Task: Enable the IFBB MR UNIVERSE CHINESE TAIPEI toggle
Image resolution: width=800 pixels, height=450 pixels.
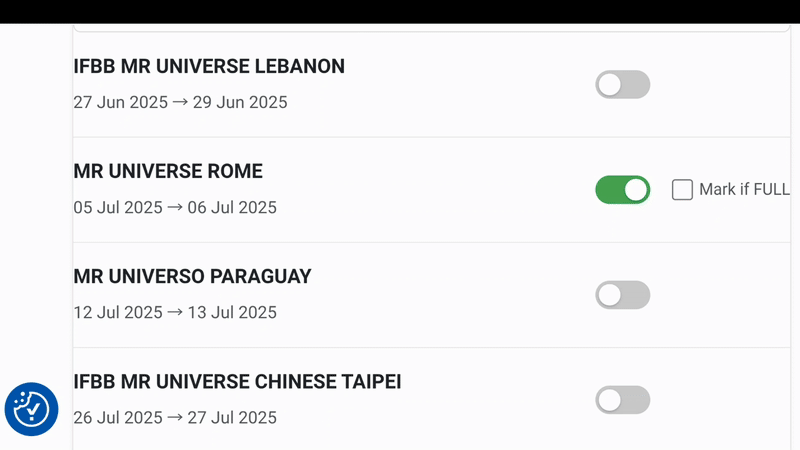Action: coord(622,400)
